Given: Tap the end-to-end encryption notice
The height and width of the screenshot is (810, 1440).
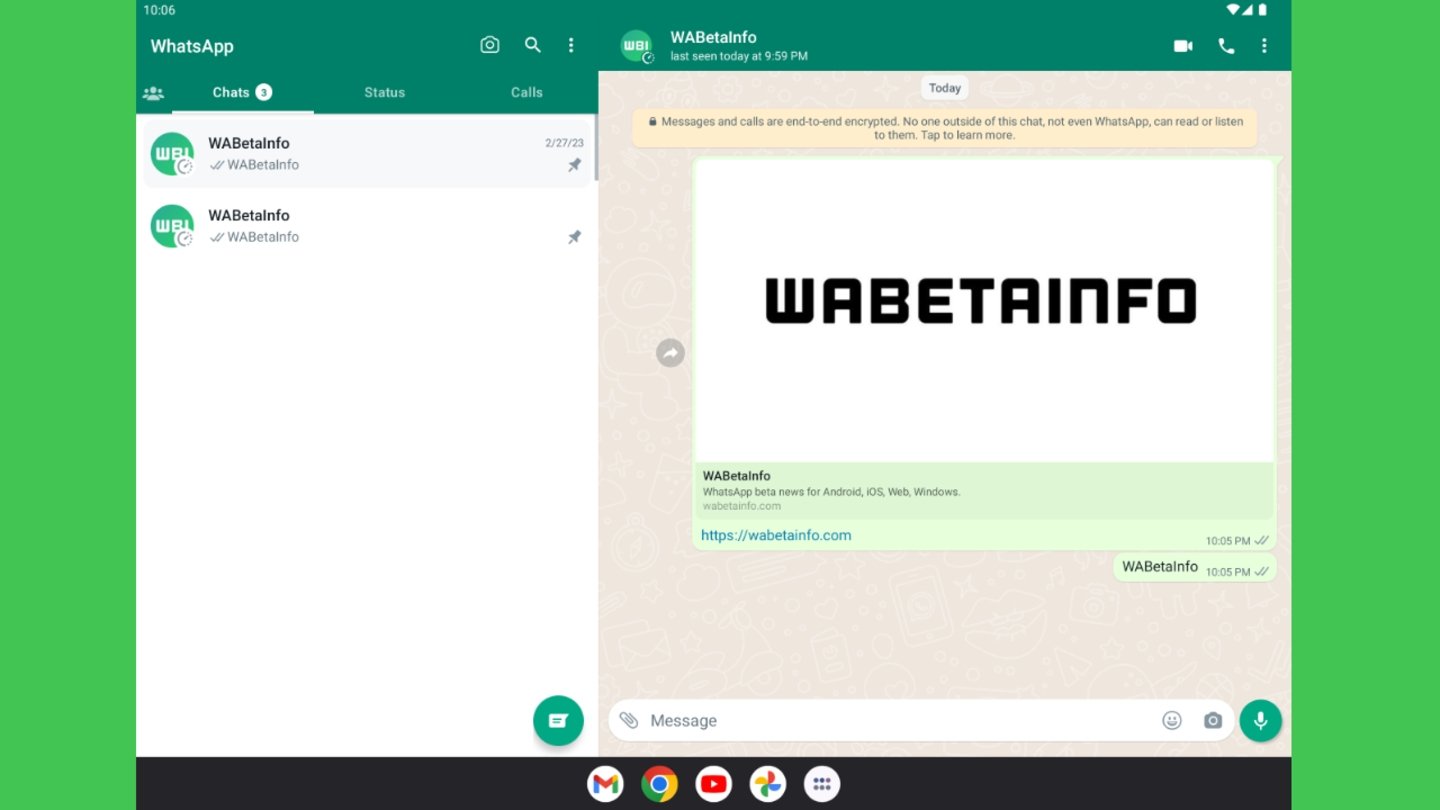Looking at the screenshot, I should [x=944, y=128].
